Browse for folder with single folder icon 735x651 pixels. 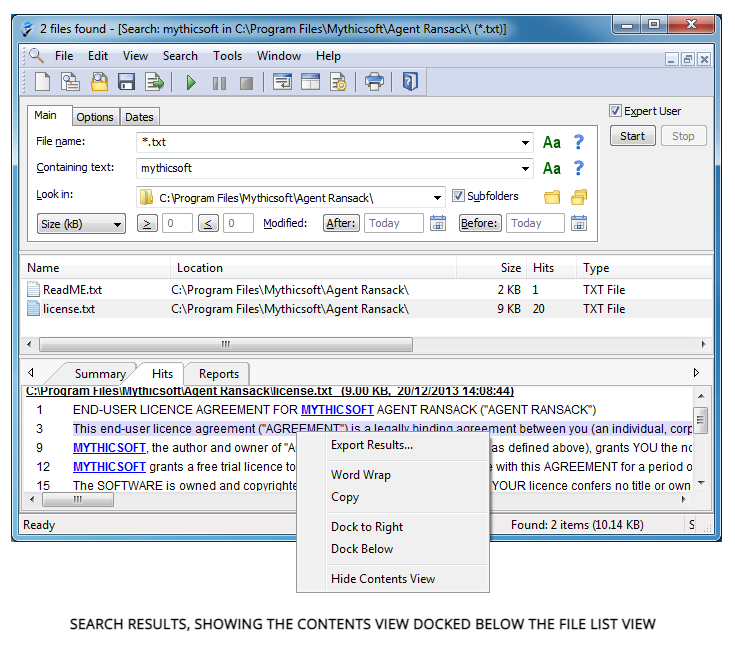tap(552, 197)
